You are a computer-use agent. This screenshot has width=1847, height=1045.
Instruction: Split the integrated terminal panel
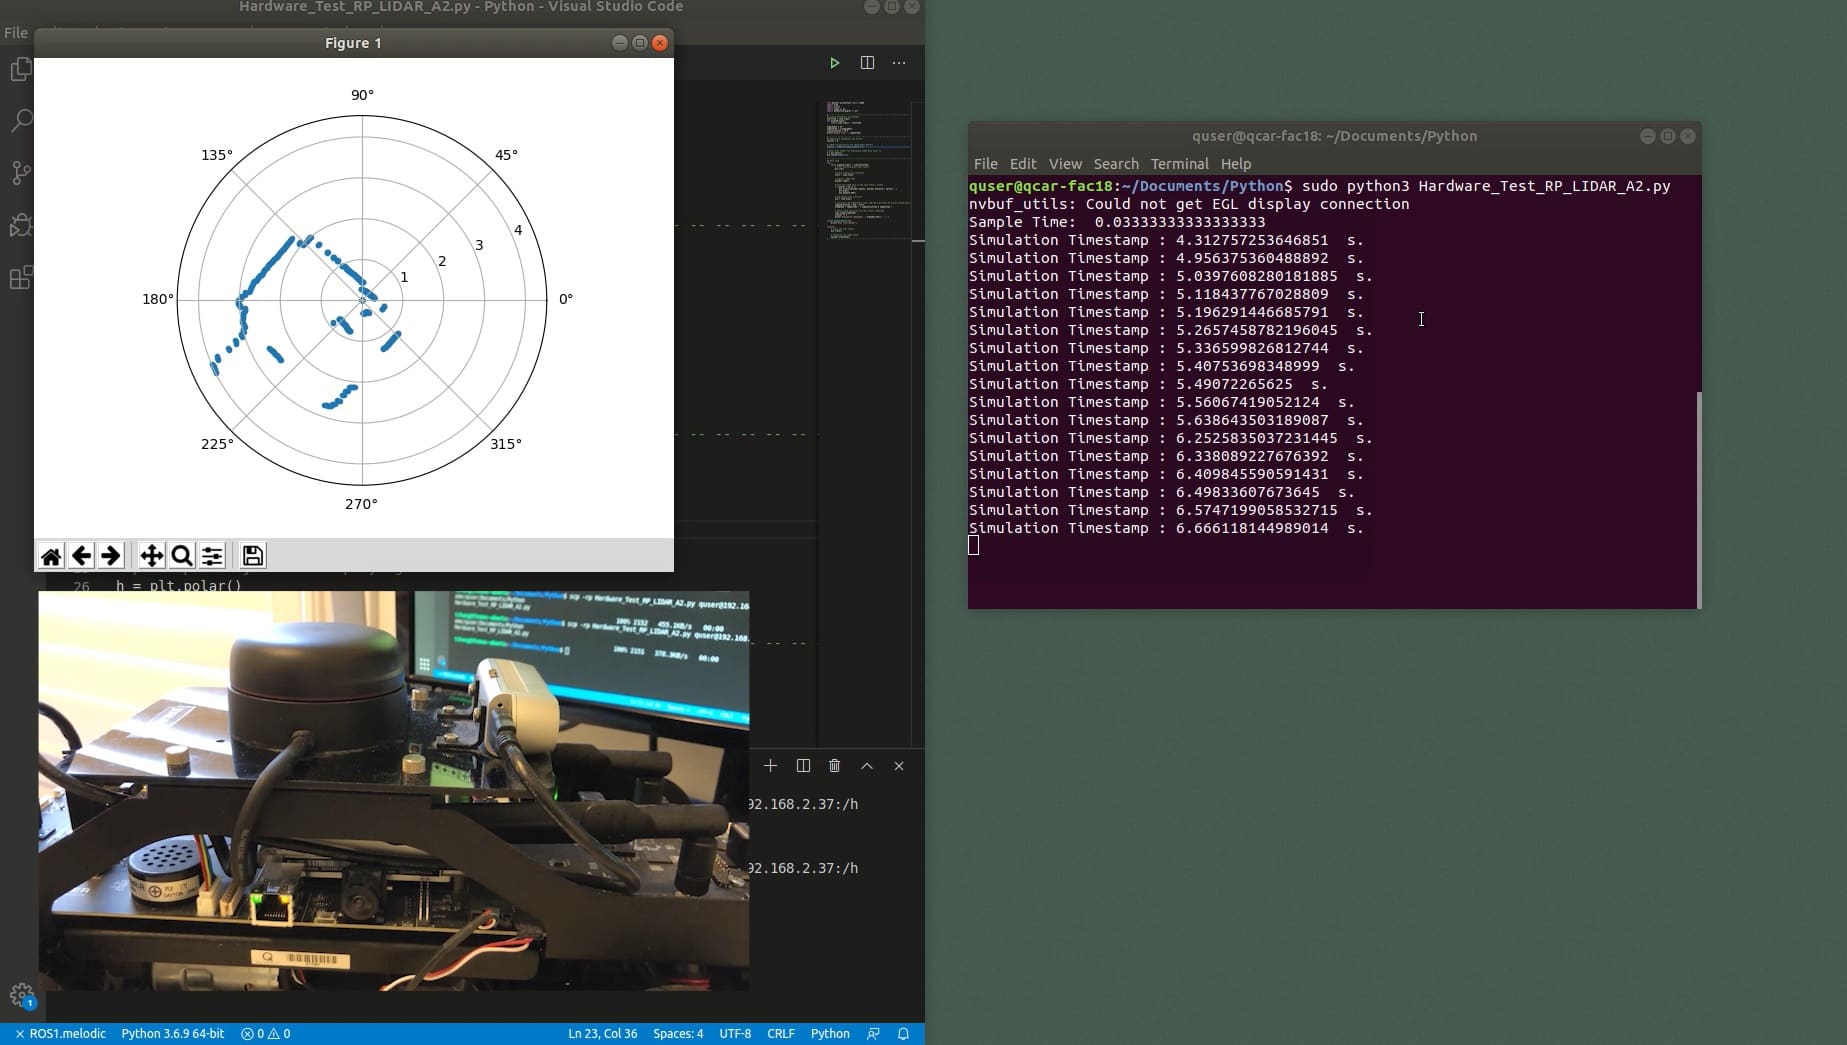[803, 766]
